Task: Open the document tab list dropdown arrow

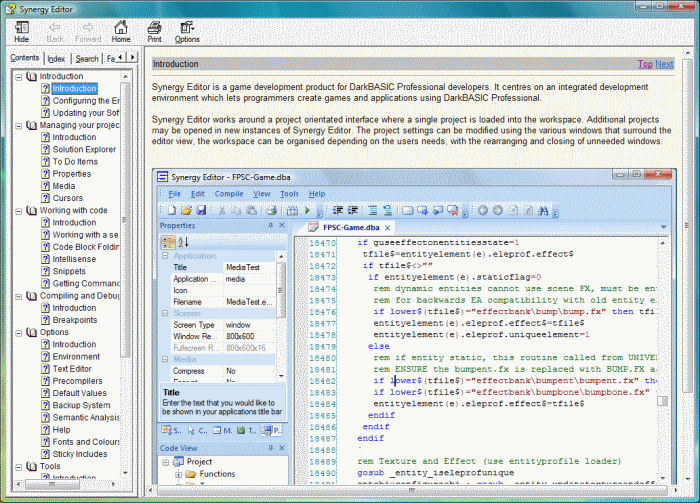Action: (x=664, y=227)
